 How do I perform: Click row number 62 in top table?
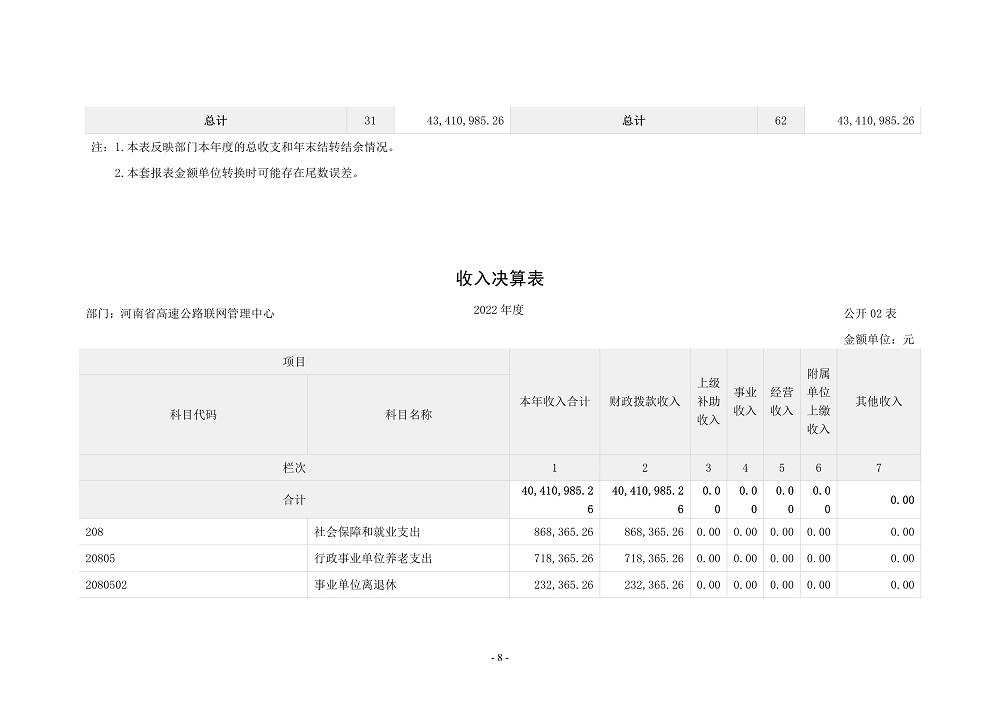click(x=781, y=121)
